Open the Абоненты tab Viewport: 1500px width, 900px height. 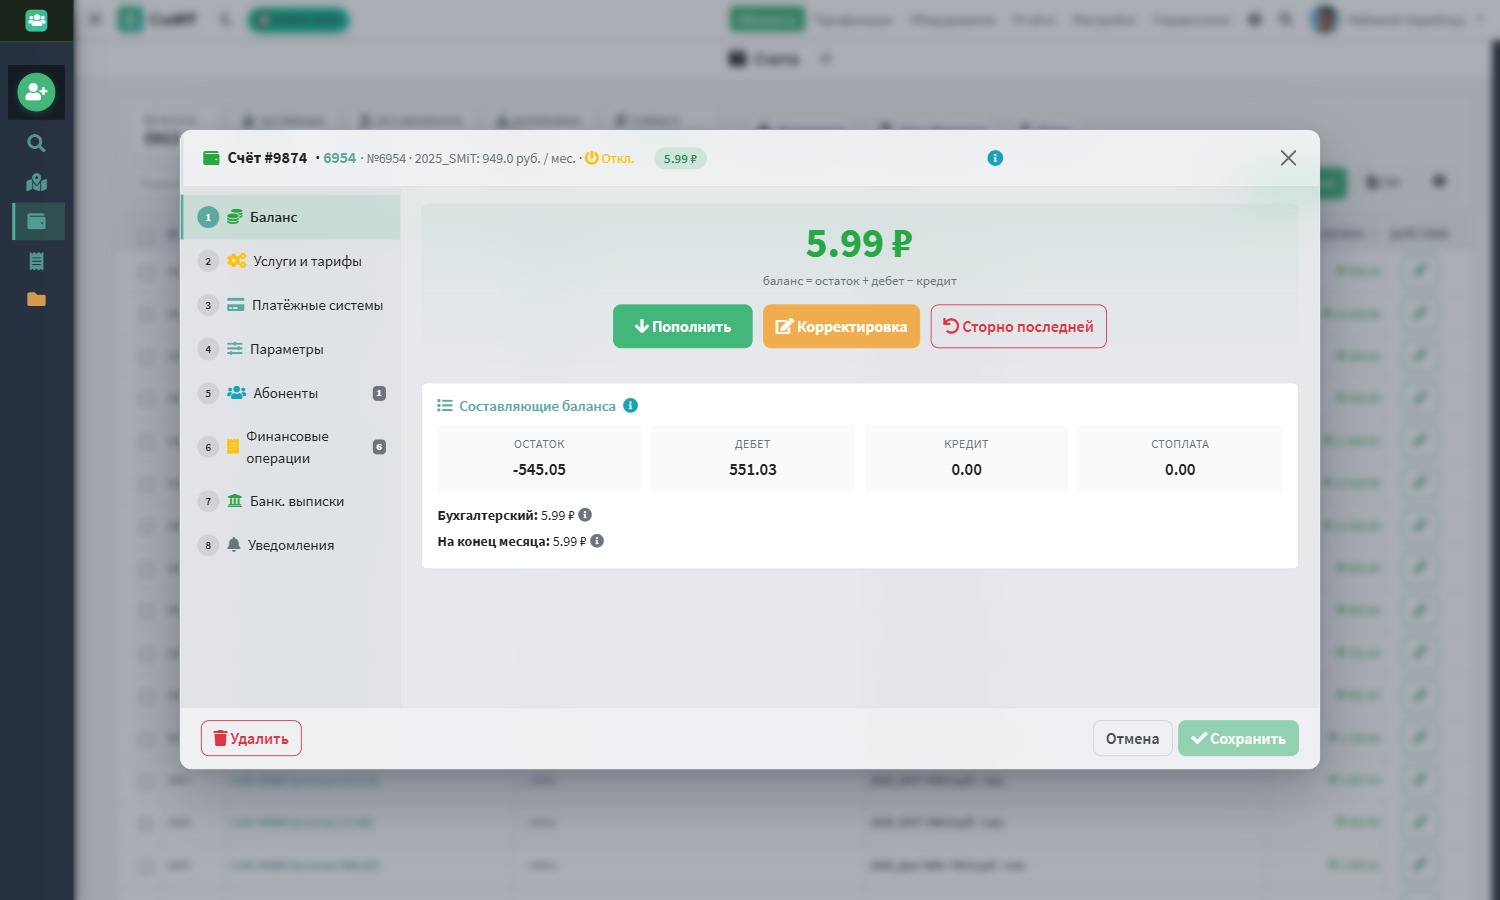tap(291, 393)
